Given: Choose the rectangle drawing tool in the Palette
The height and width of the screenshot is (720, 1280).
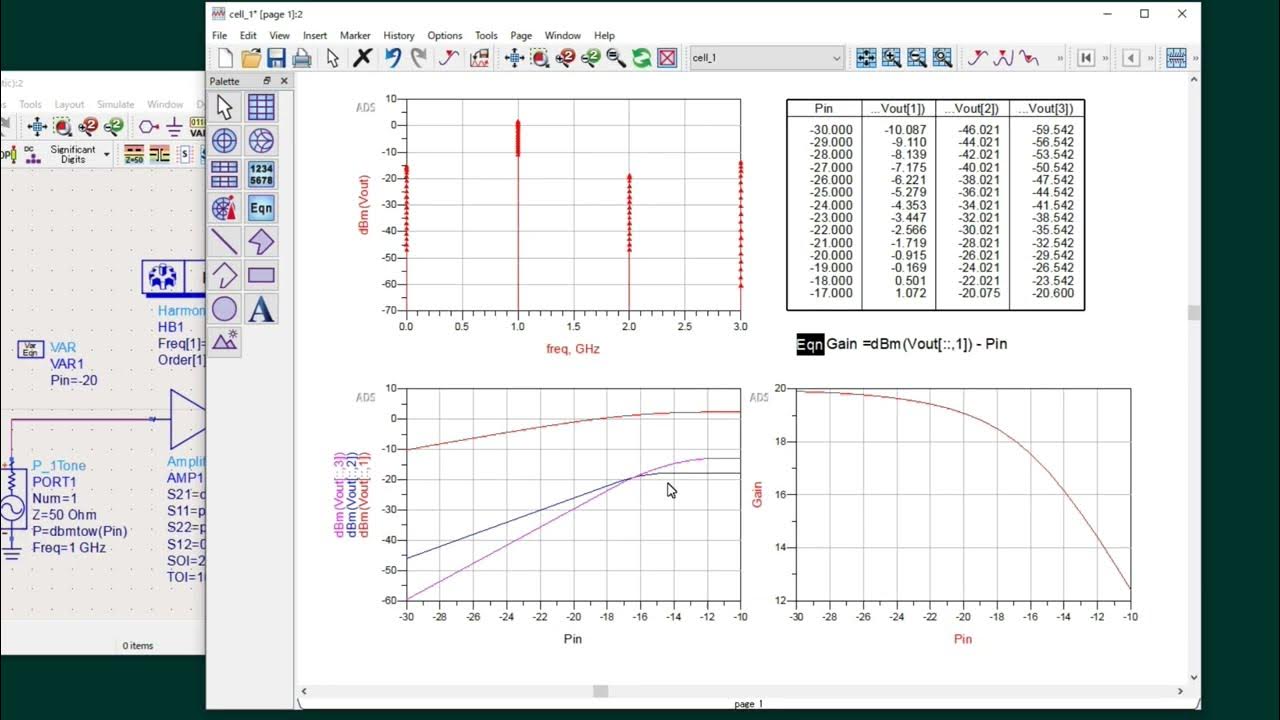Looking at the screenshot, I should (261, 276).
